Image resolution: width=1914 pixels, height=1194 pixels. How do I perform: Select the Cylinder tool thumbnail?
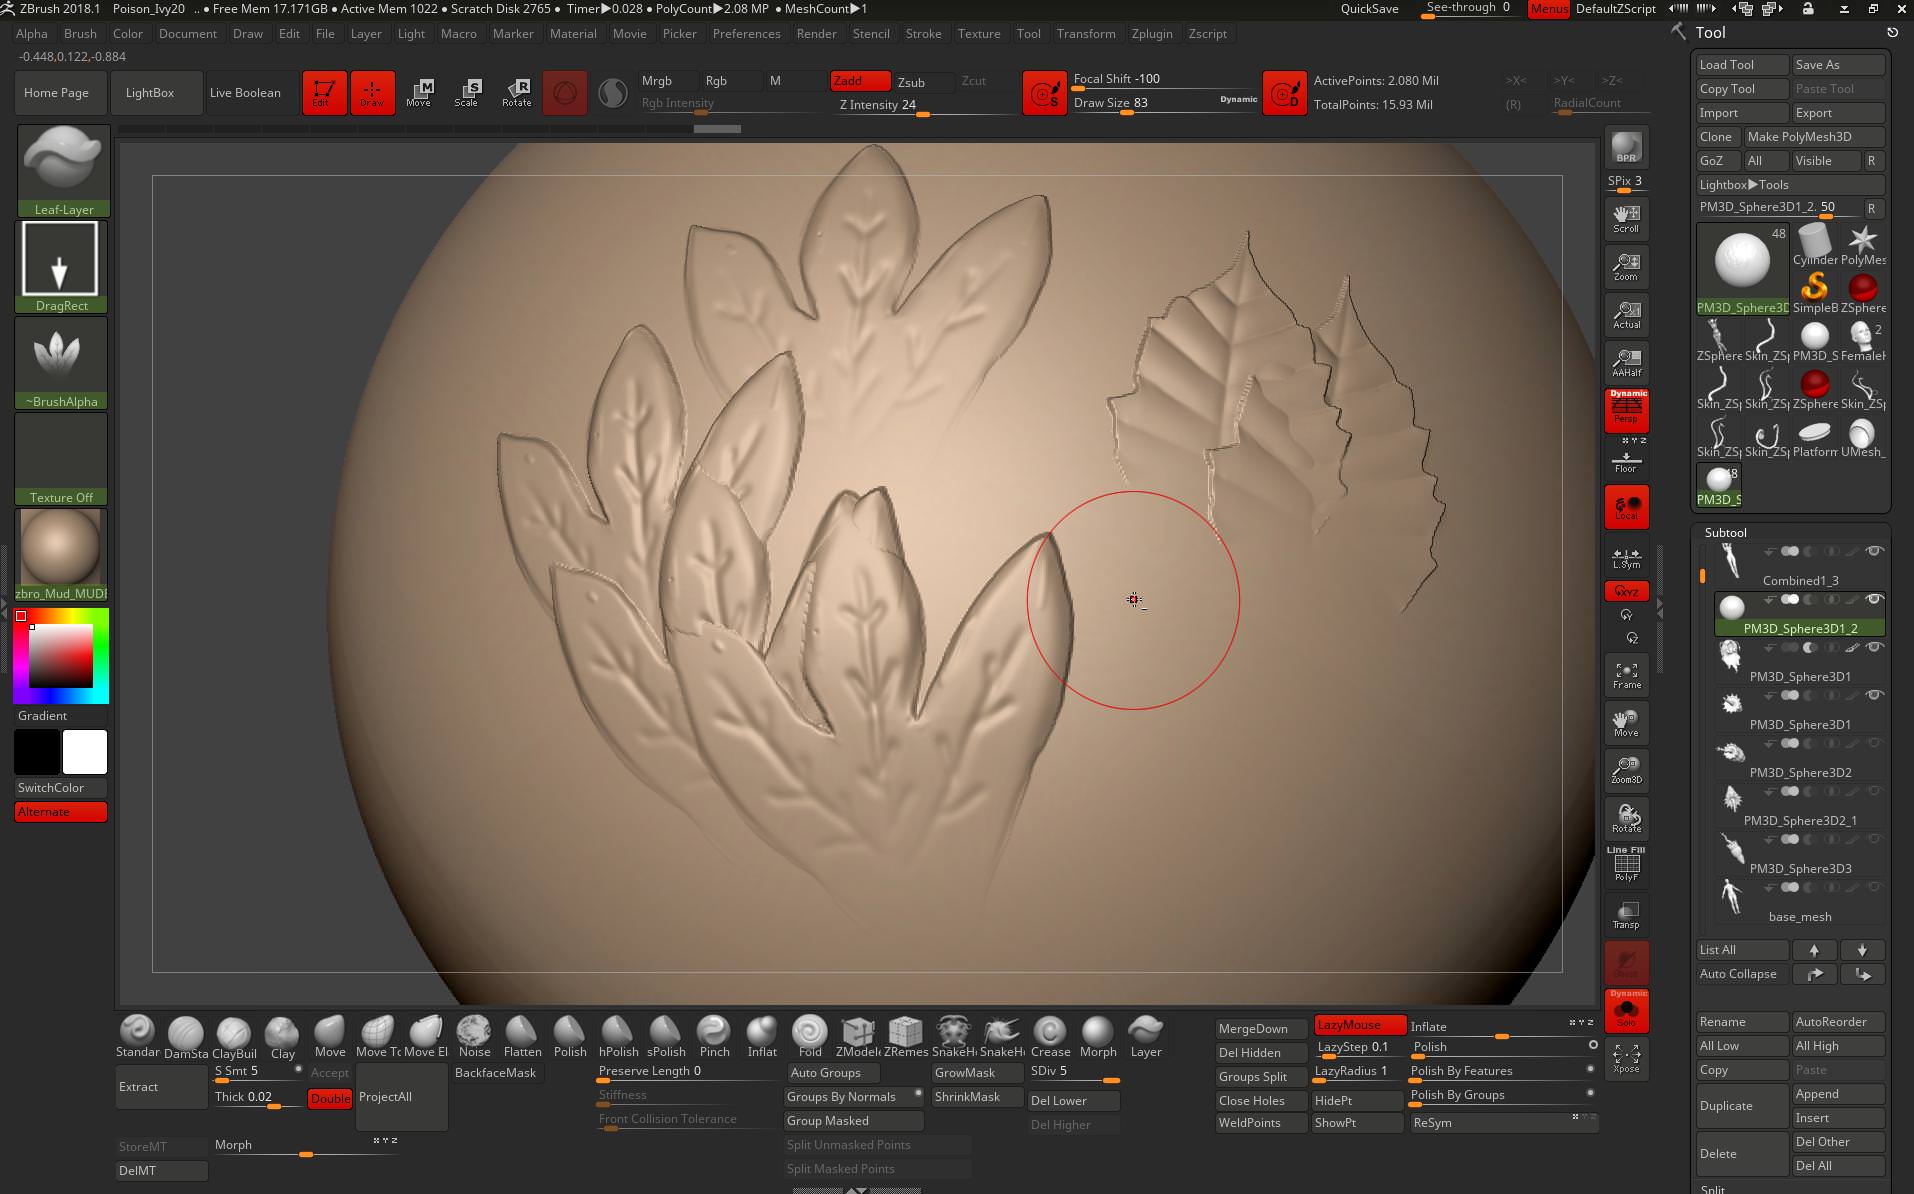1814,244
